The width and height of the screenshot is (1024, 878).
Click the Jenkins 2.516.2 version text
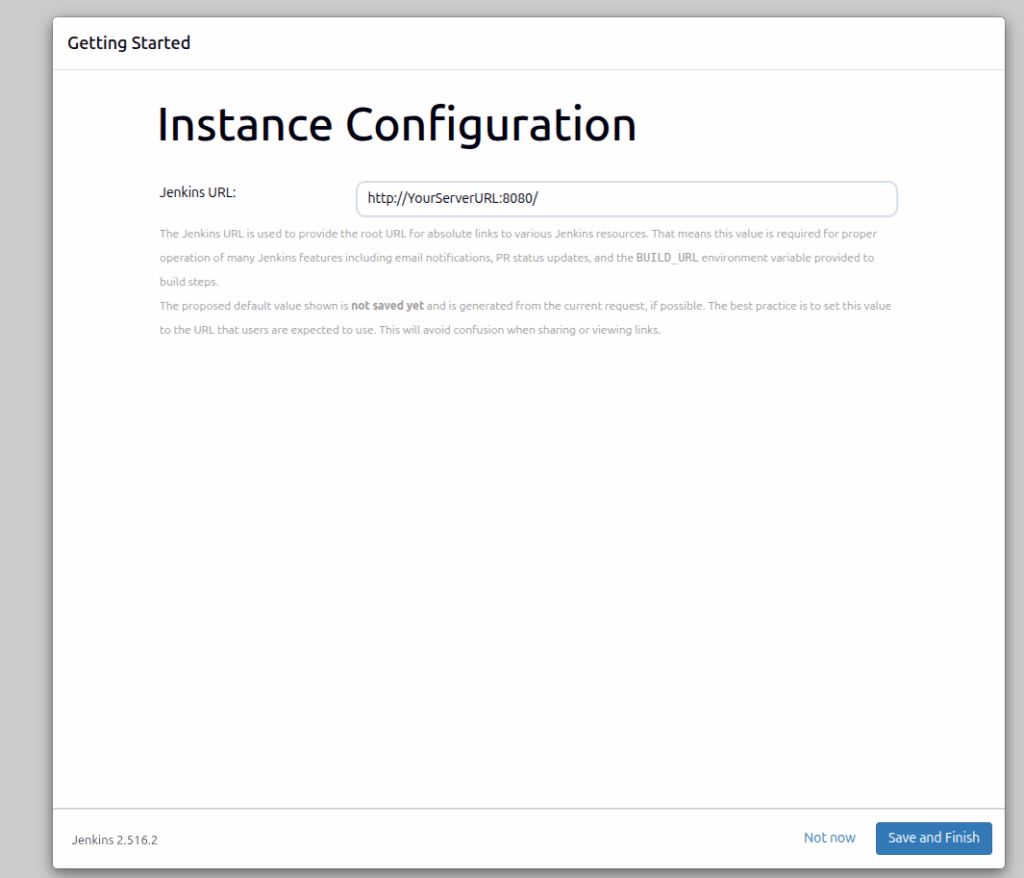click(x=114, y=840)
